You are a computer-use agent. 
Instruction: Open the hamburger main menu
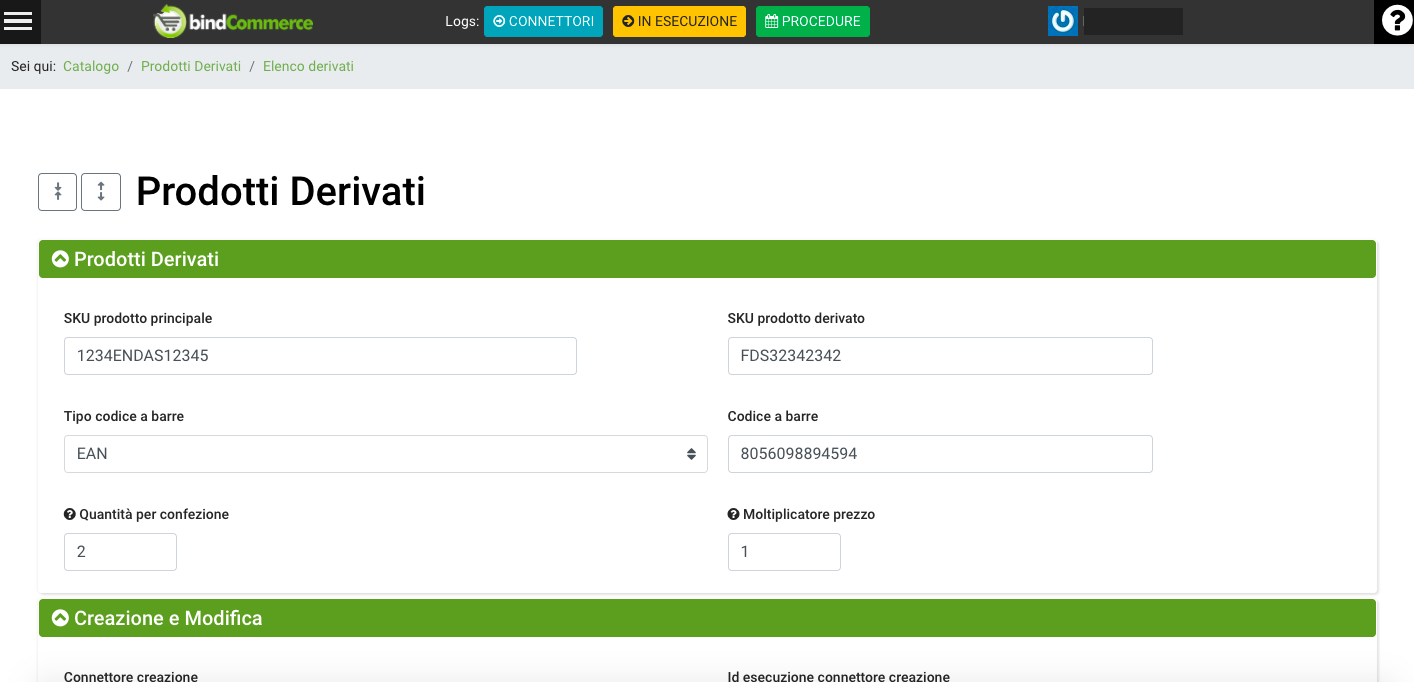(18, 21)
